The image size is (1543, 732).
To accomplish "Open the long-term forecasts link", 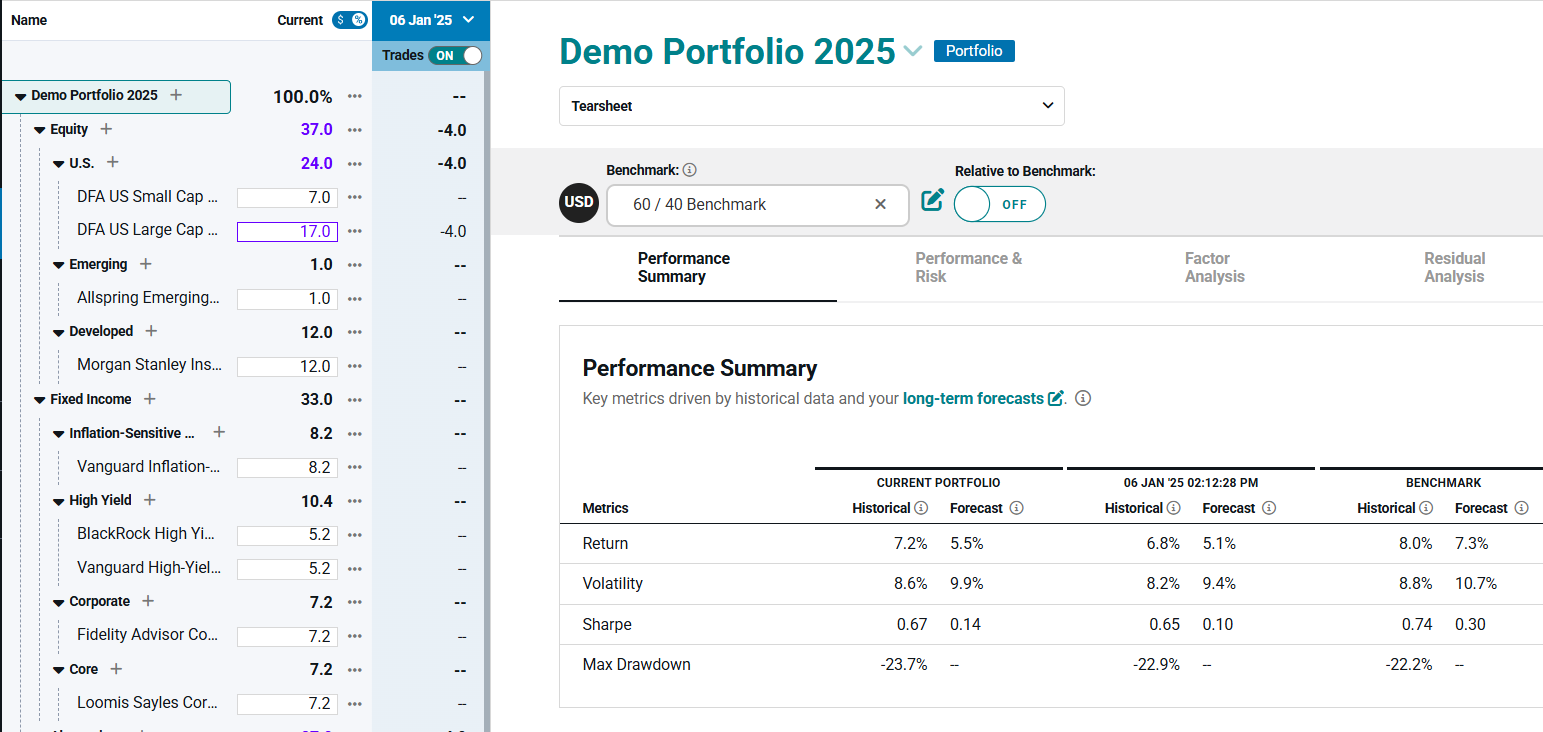I will tap(973, 398).
